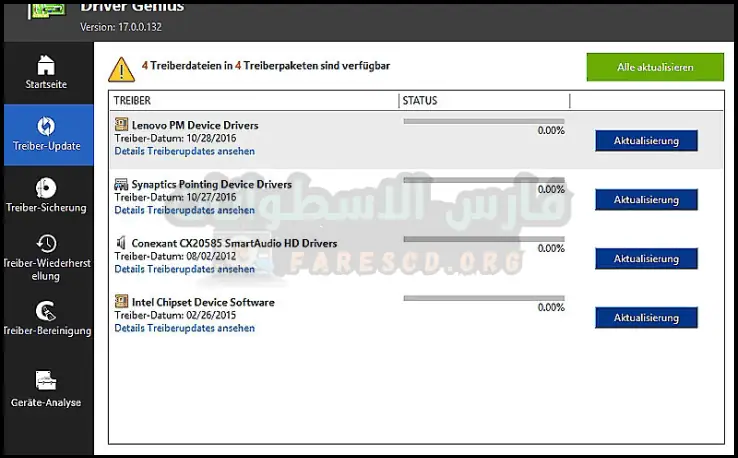Click Aktualisierung for Synaptics Pointing drivers
The width and height of the screenshot is (738, 458).
pos(646,200)
